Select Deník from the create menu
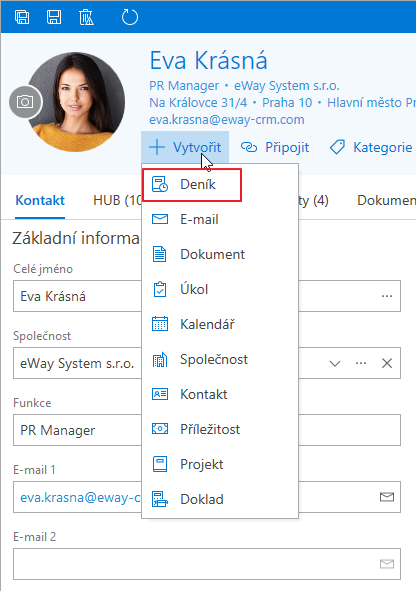Viewport: 416px width, 591px height. point(192,185)
